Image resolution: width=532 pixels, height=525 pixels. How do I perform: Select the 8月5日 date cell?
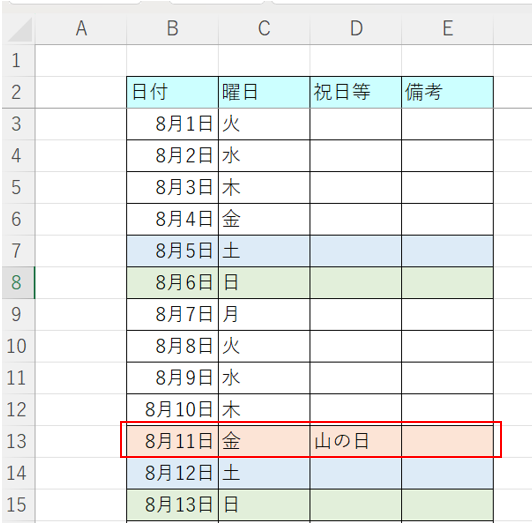click(x=172, y=251)
